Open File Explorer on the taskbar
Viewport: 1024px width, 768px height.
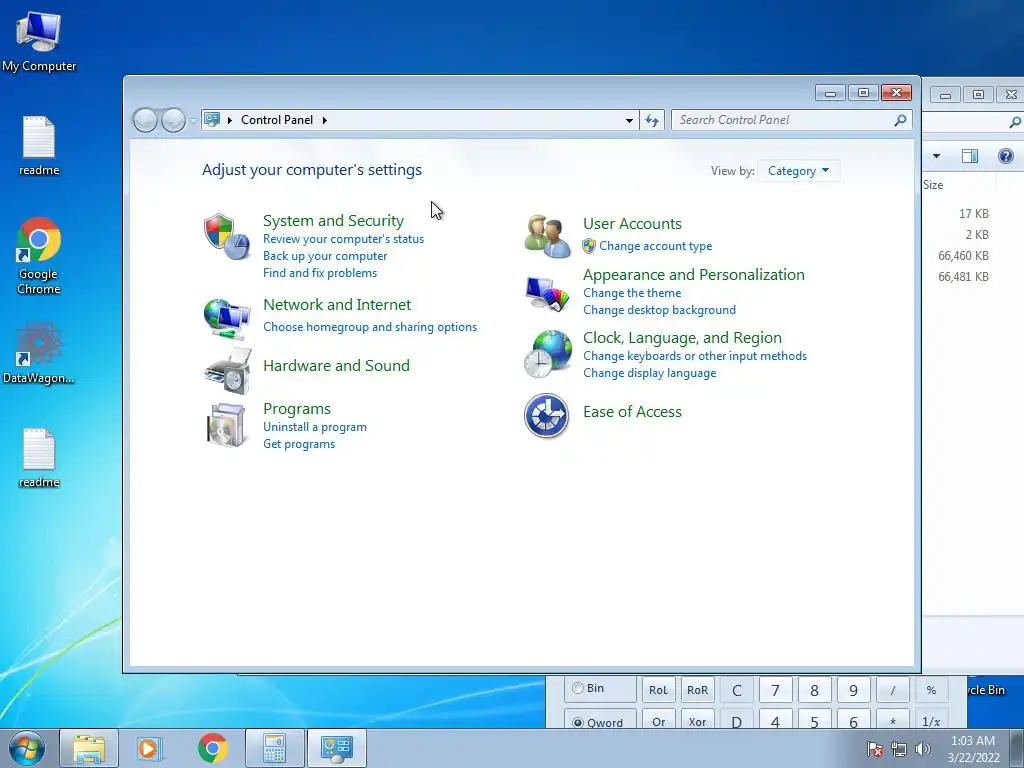click(x=89, y=748)
